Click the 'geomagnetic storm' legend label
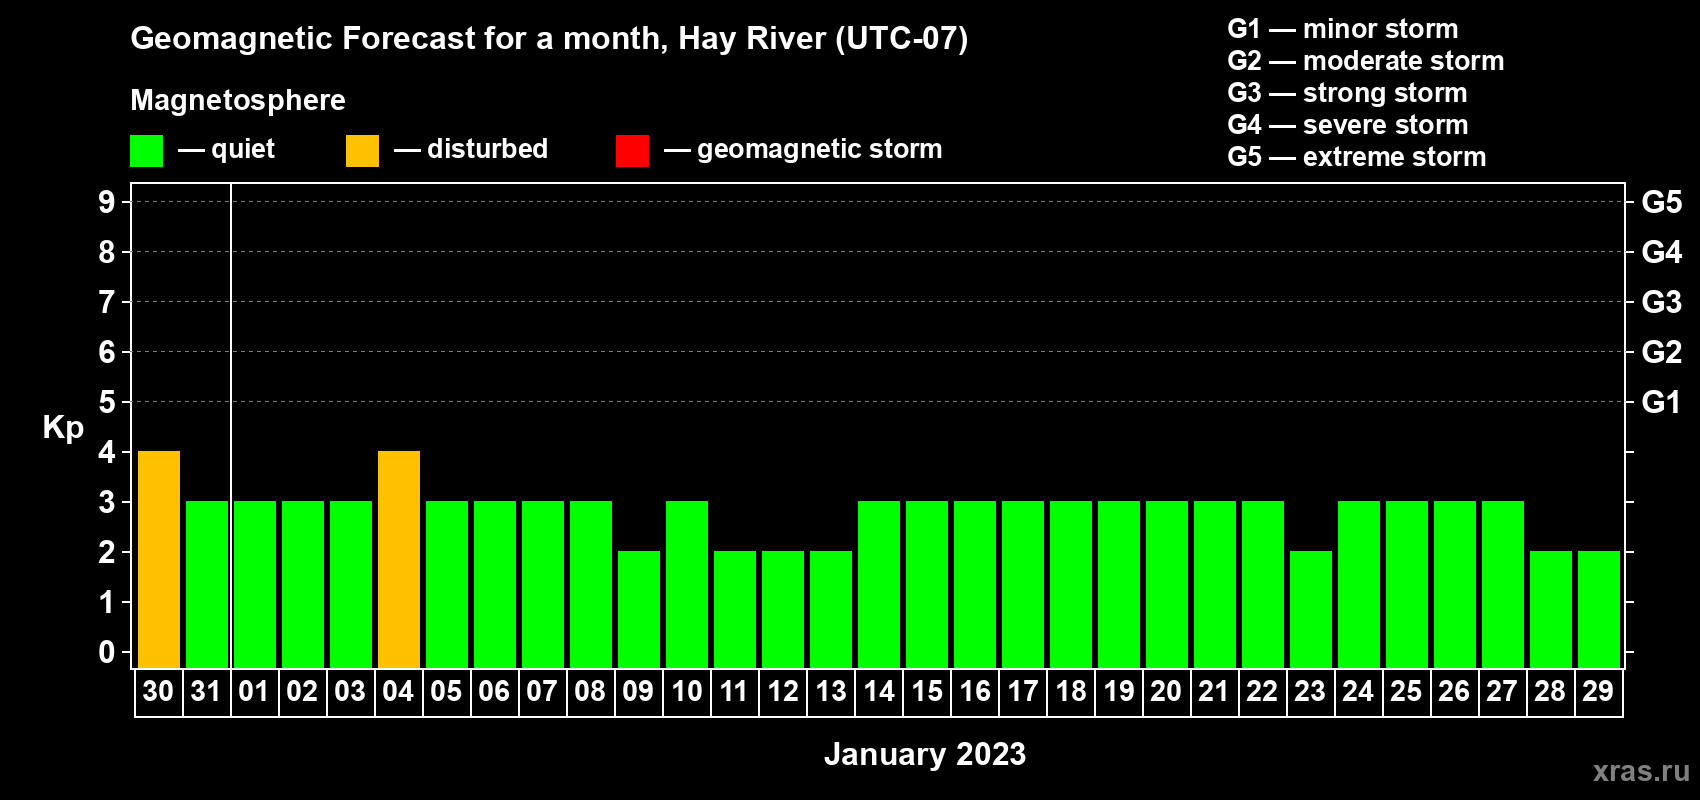 tap(820, 150)
